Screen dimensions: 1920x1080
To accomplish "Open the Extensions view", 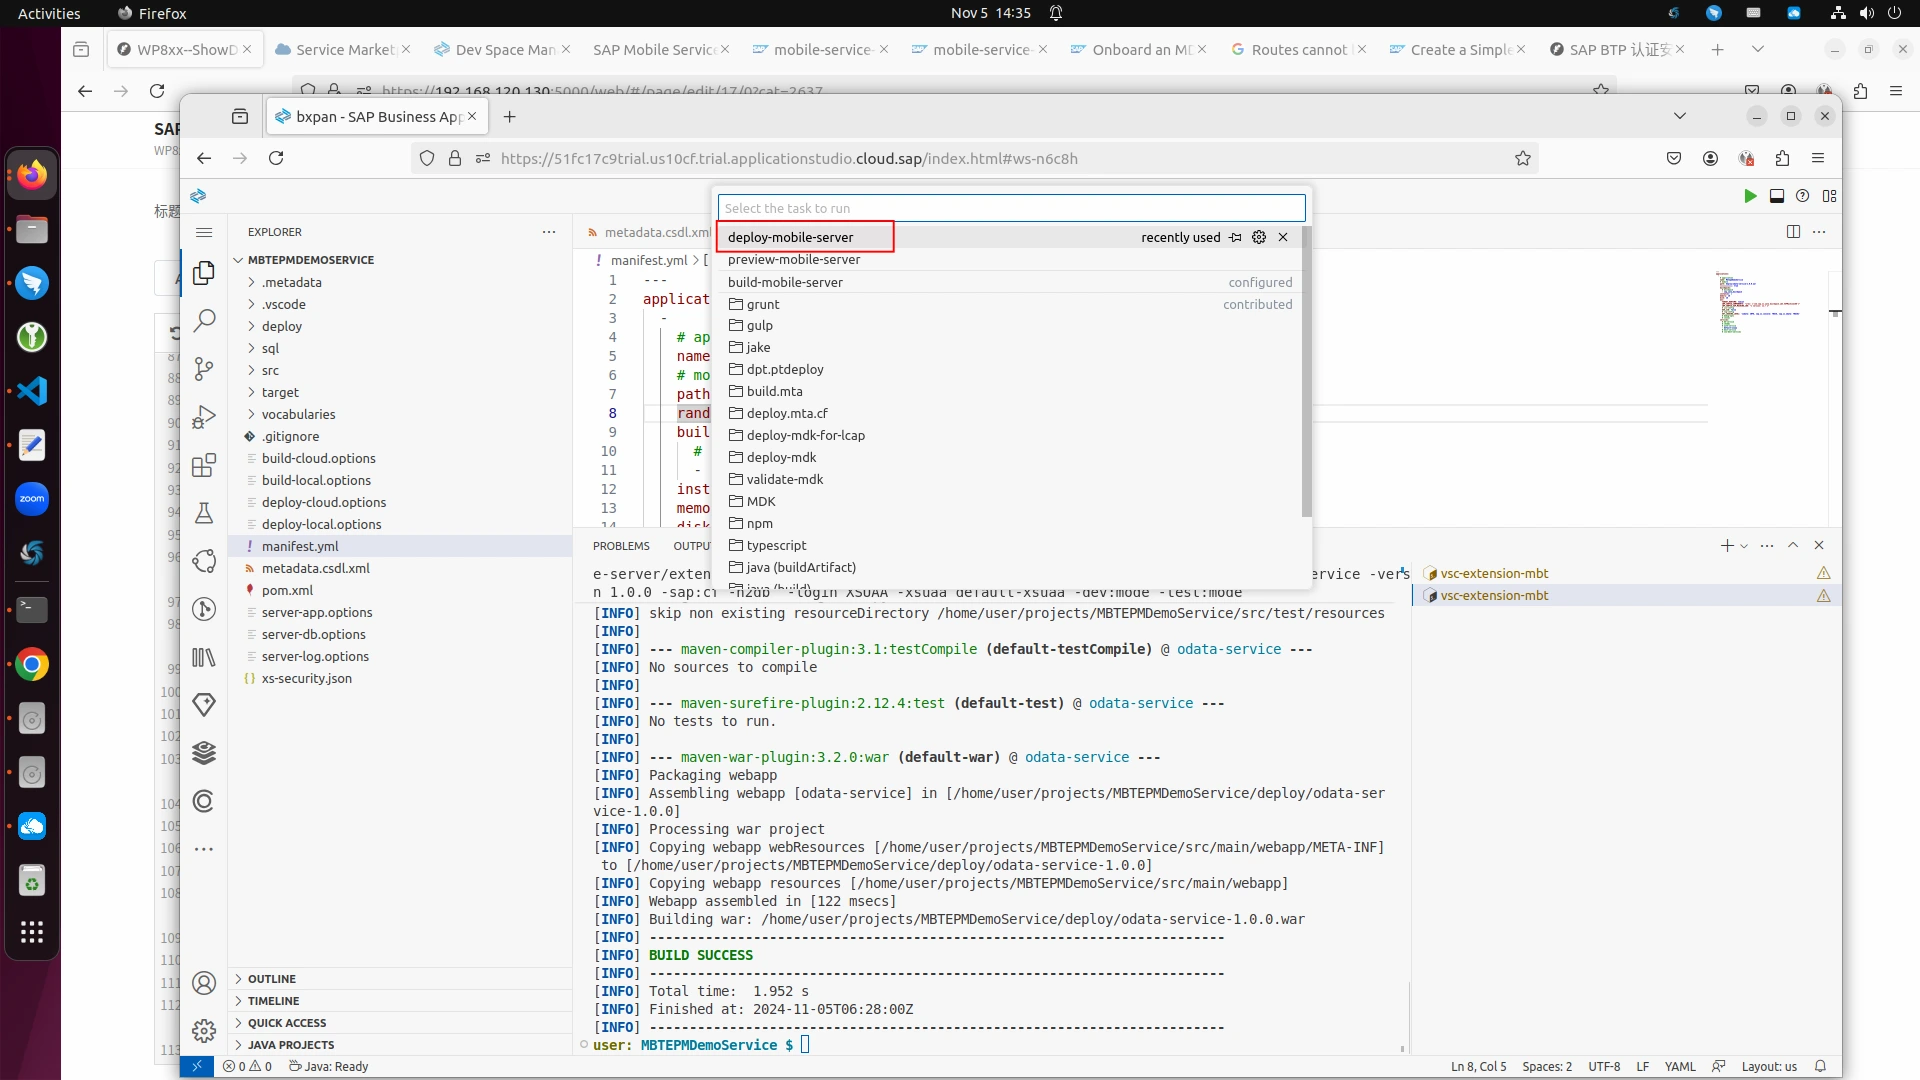I will tap(204, 465).
